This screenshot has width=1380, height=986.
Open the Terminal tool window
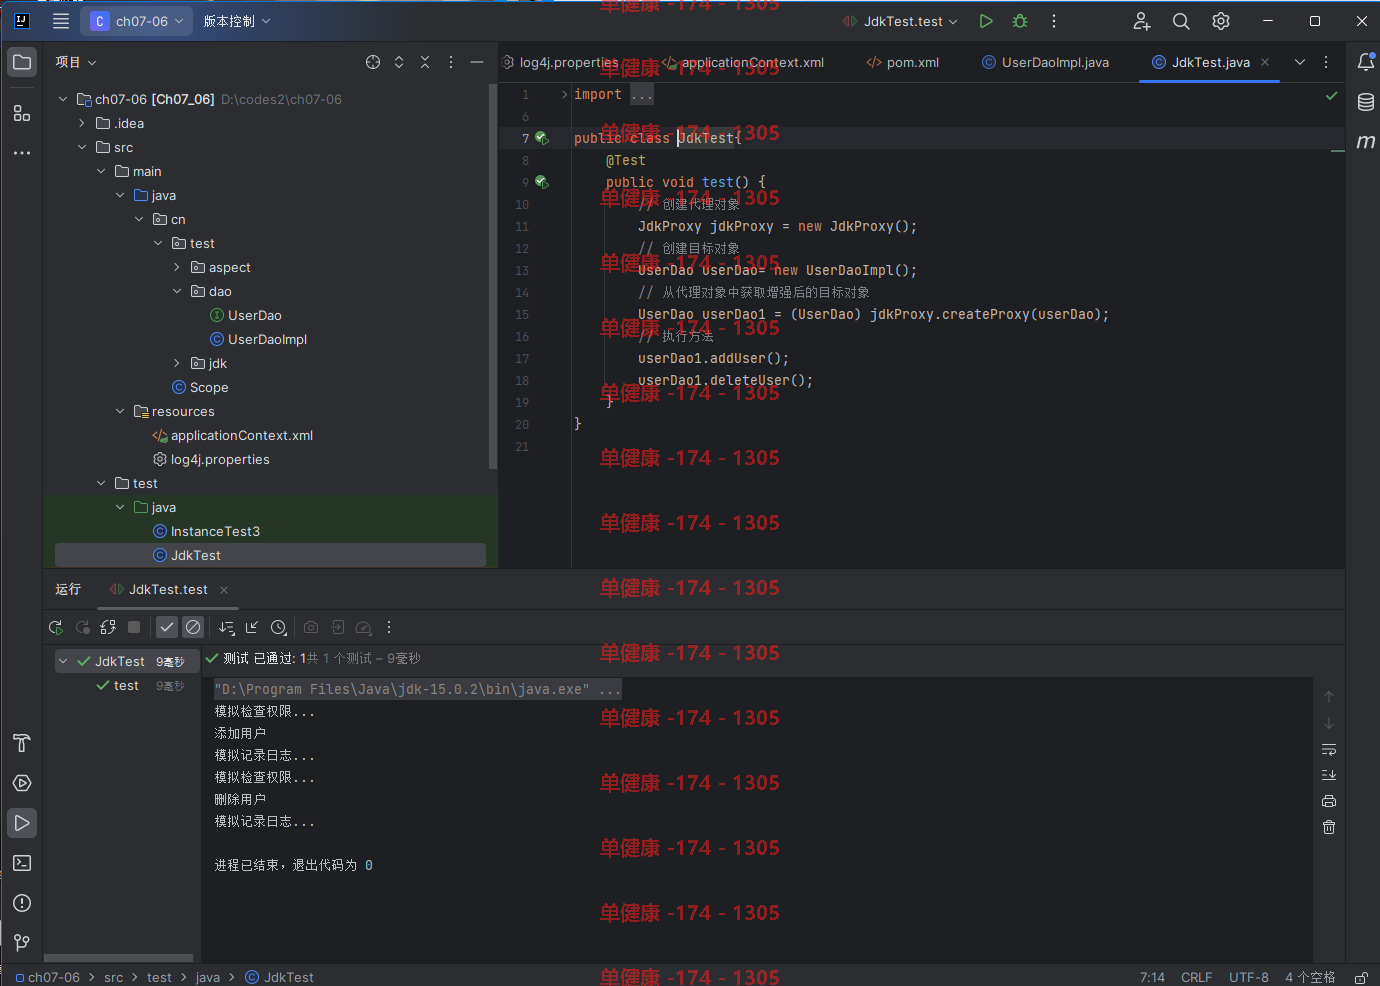[x=22, y=863]
